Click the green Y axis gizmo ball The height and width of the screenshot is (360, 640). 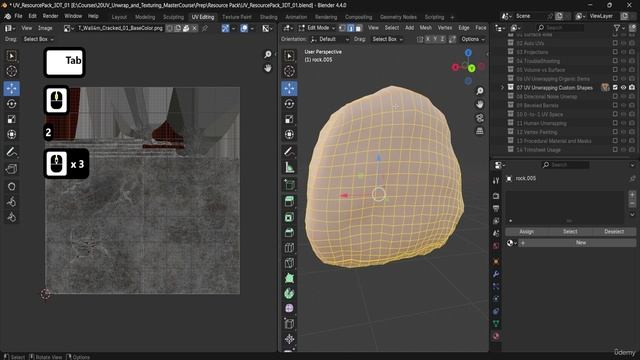pos(471,69)
